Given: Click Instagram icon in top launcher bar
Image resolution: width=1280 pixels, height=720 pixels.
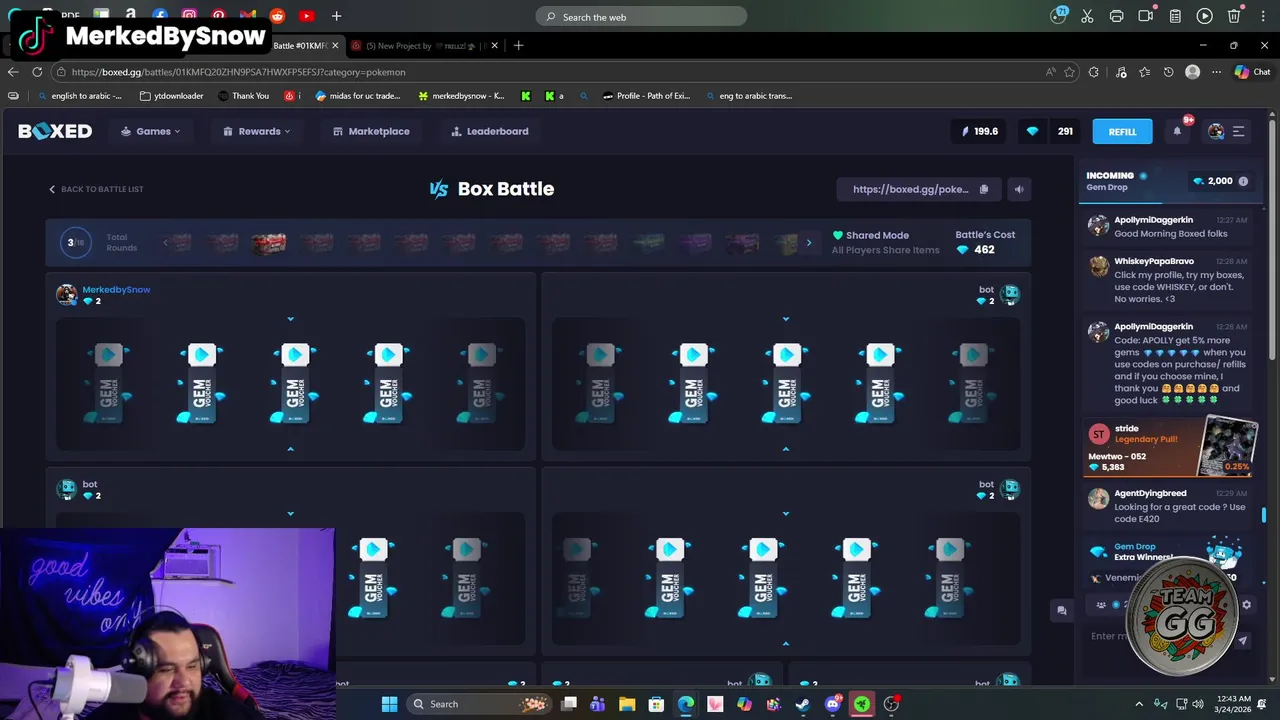Looking at the screenshot, I should click(189, 16).
